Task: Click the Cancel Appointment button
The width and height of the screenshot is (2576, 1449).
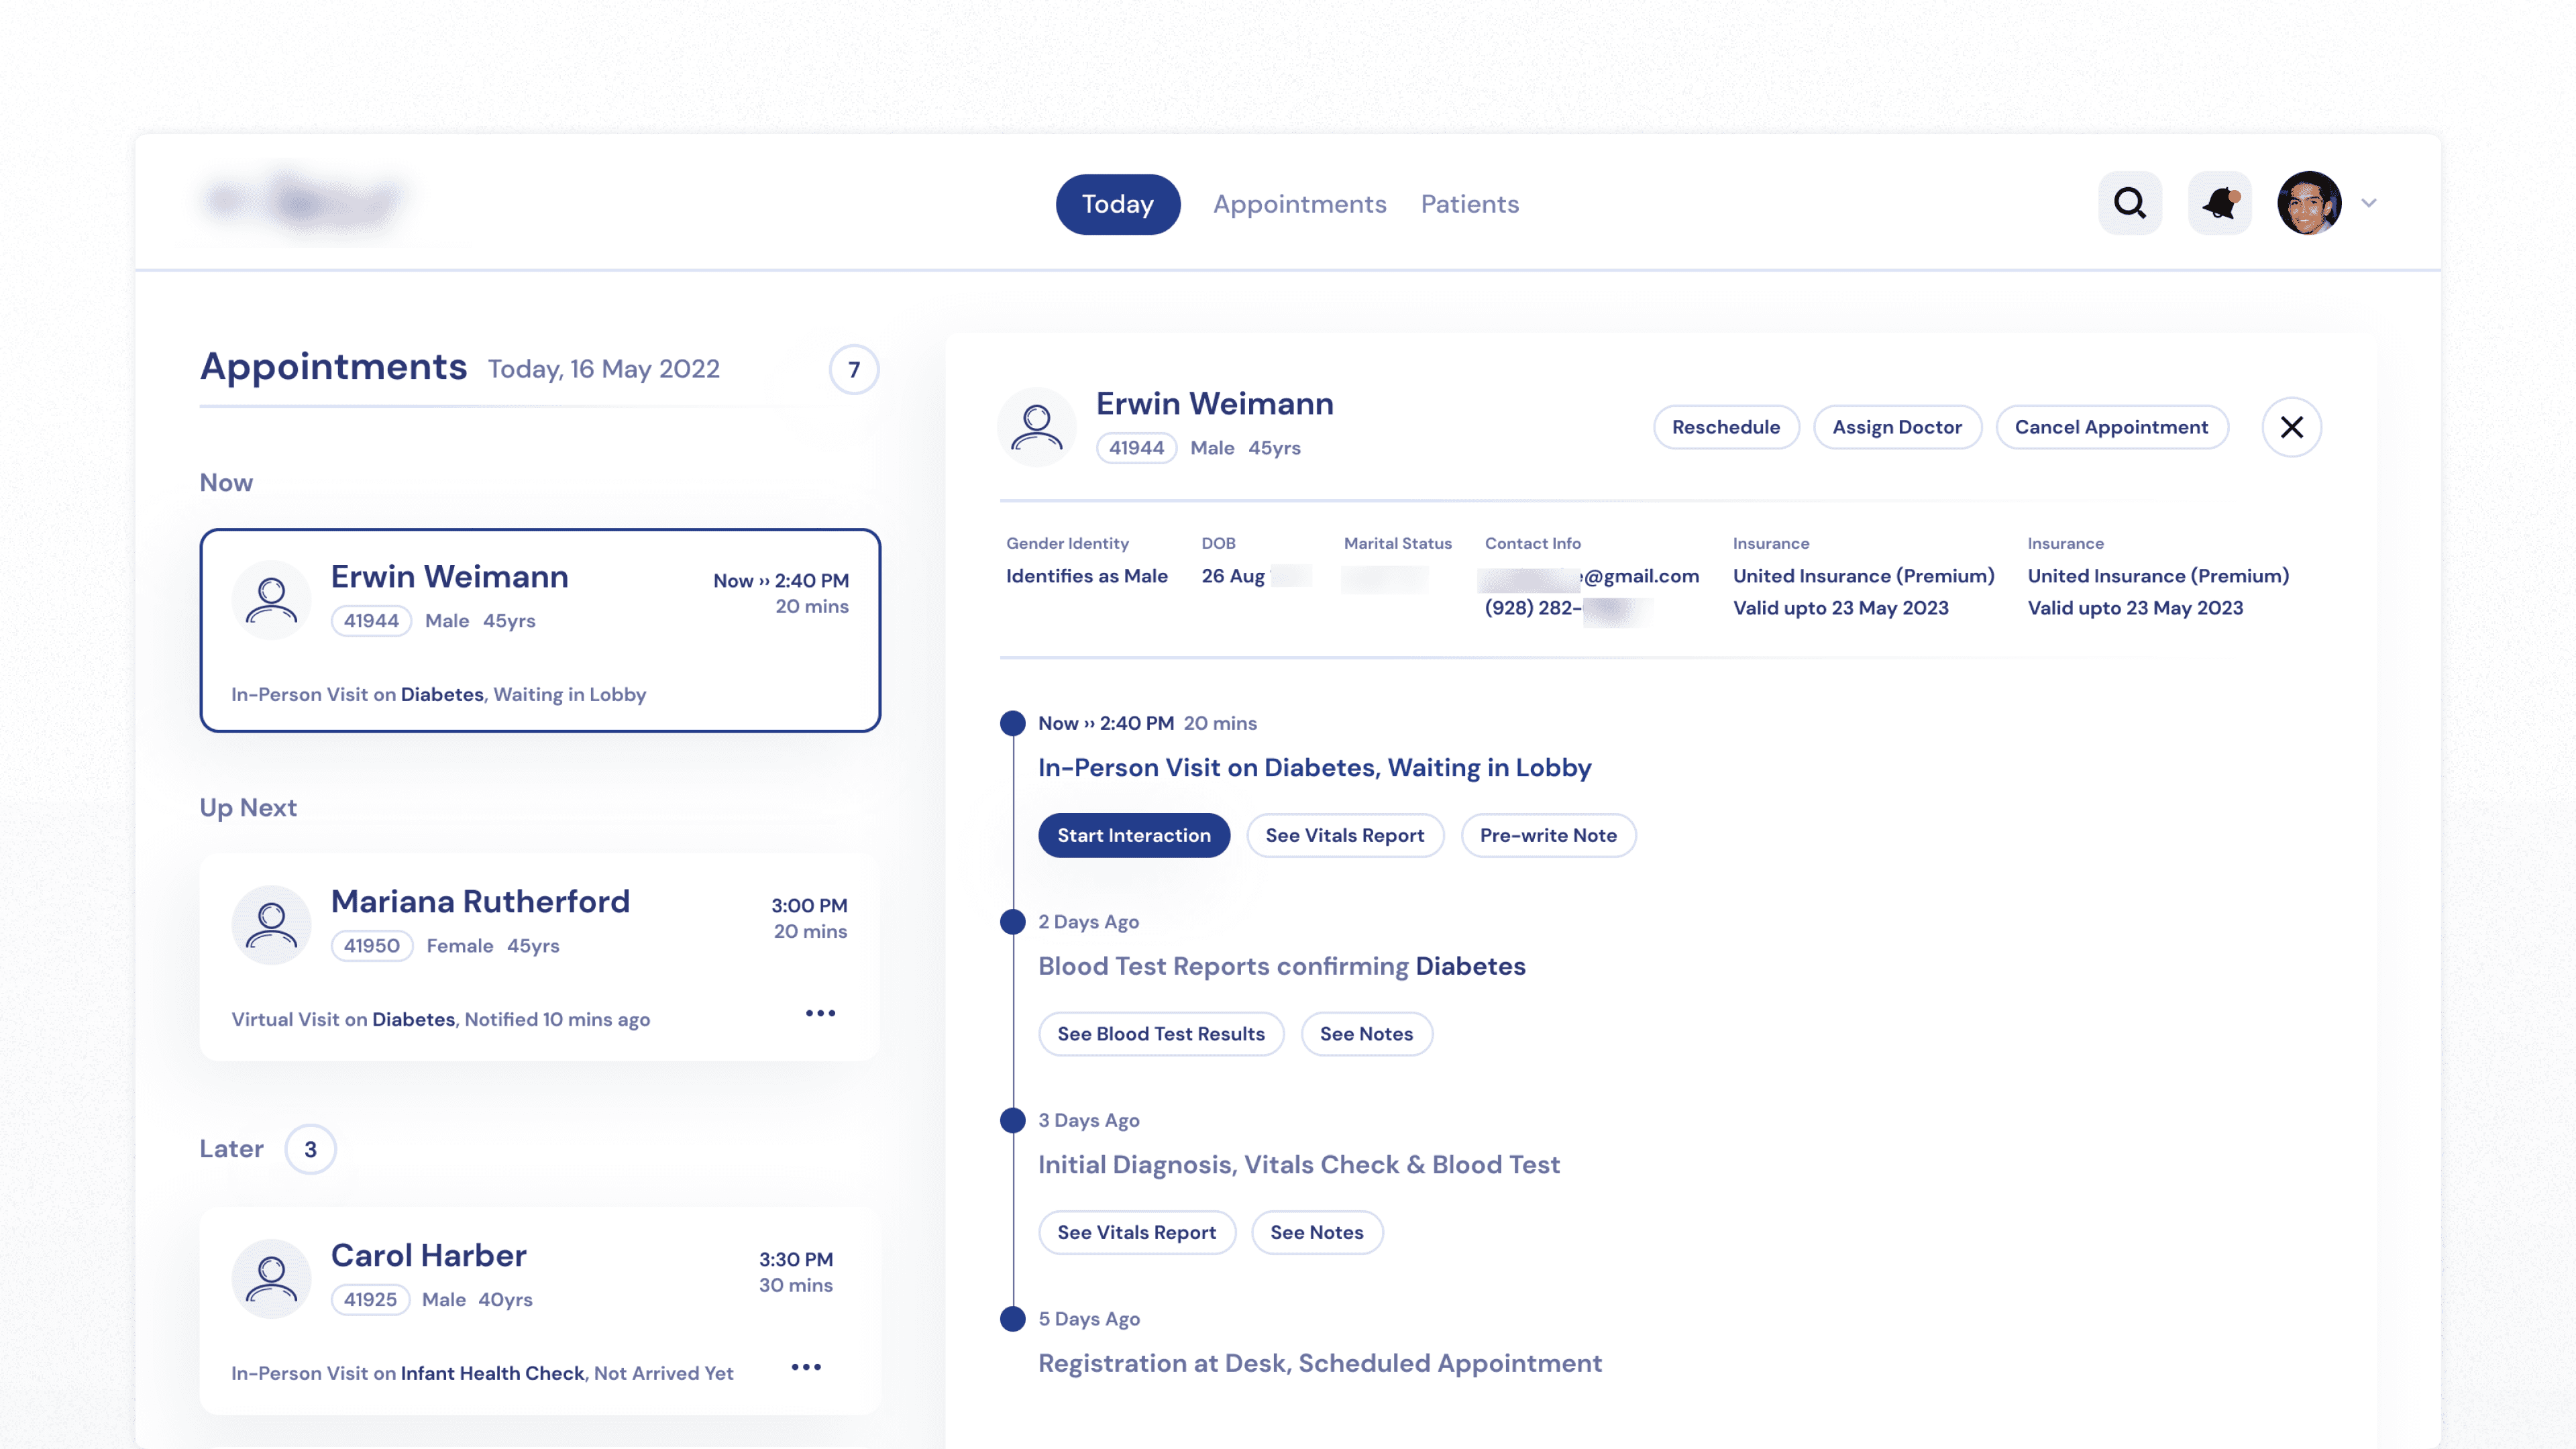Action: point(2111,427)
